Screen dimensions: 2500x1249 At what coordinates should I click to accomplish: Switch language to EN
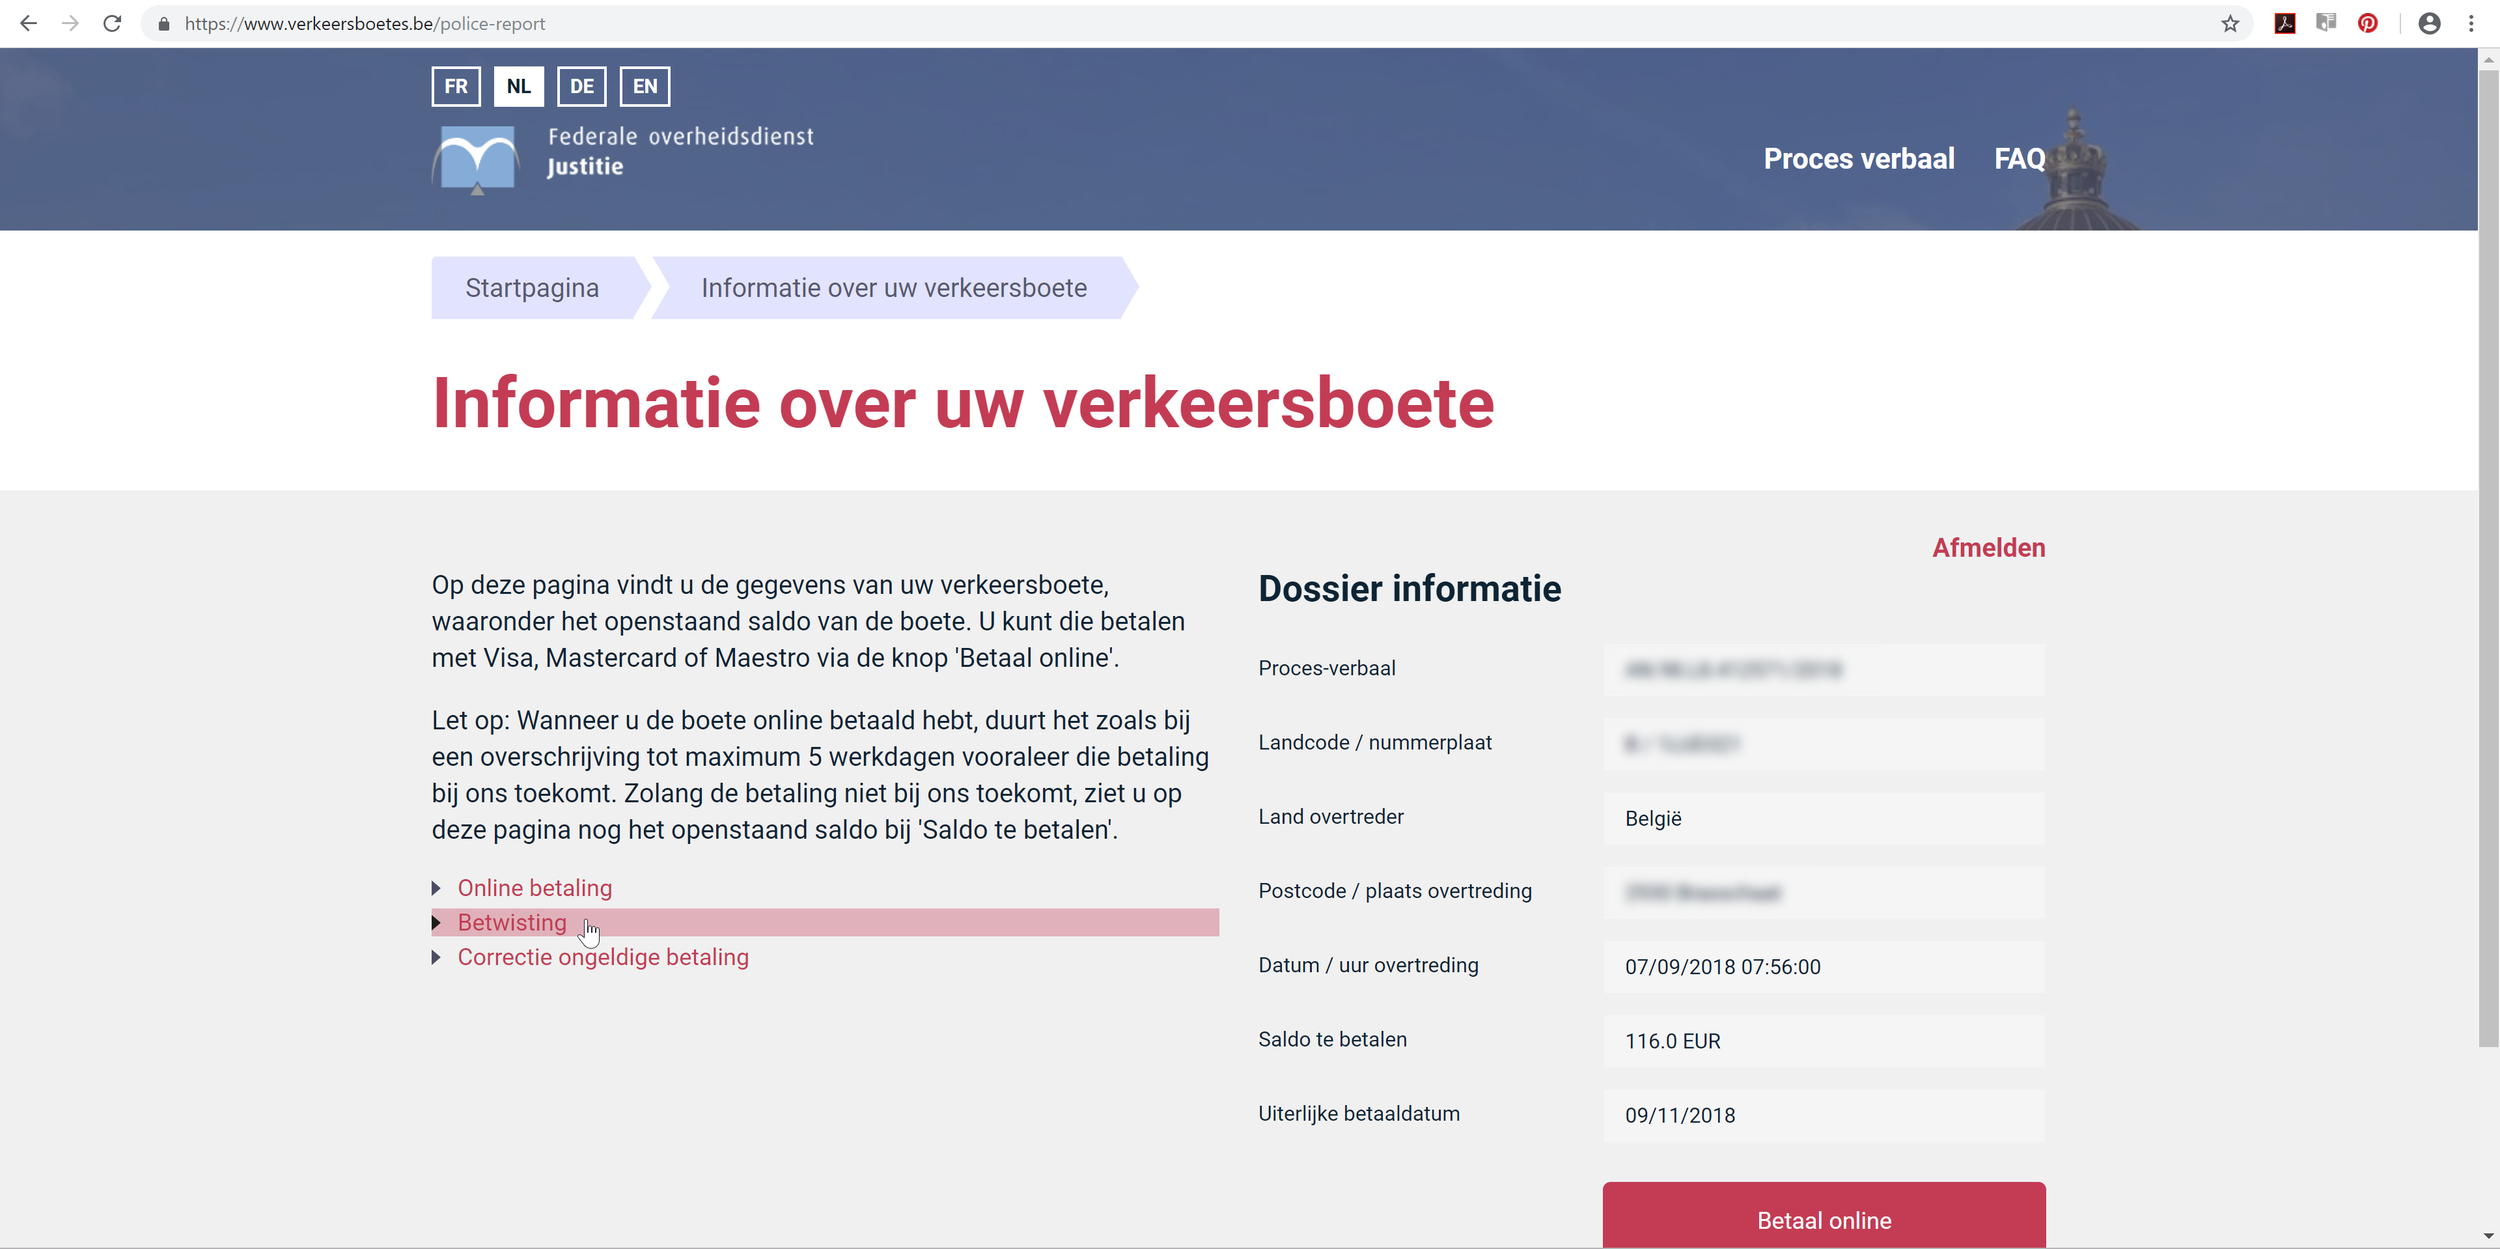[645, 86]
